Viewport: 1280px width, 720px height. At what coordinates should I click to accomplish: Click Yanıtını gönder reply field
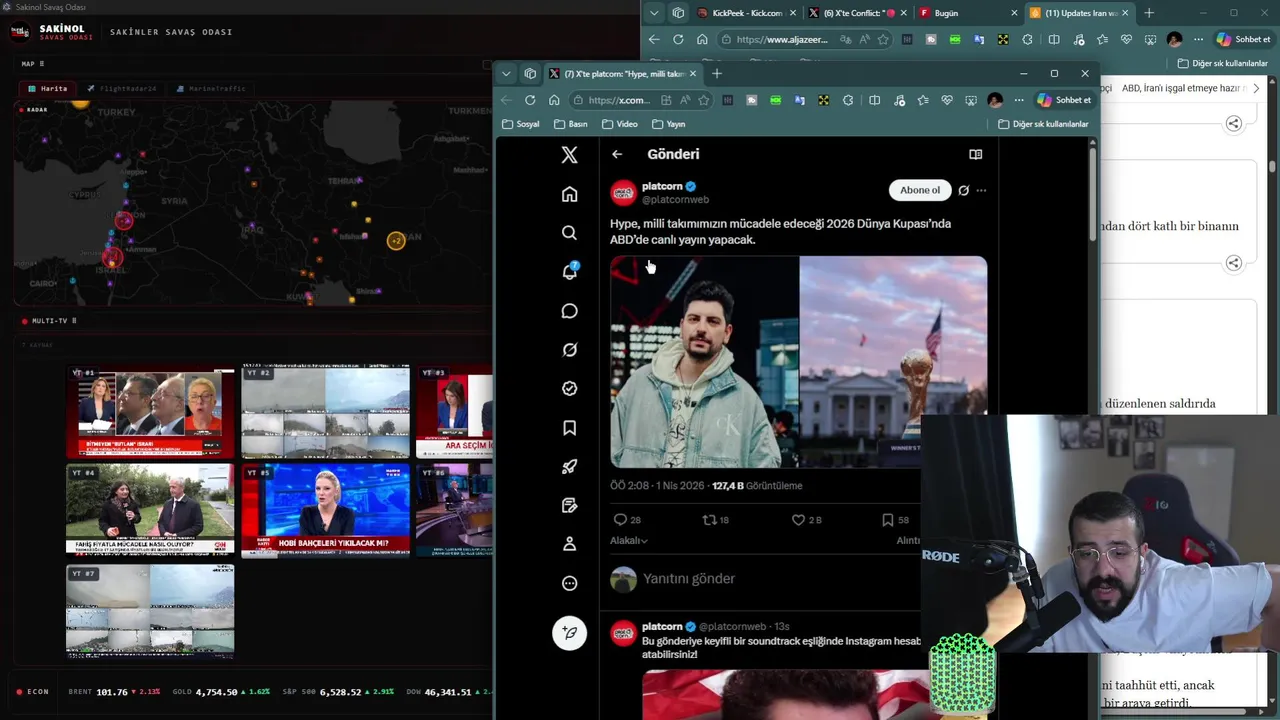pyautogui.click(x=689, y=579)
